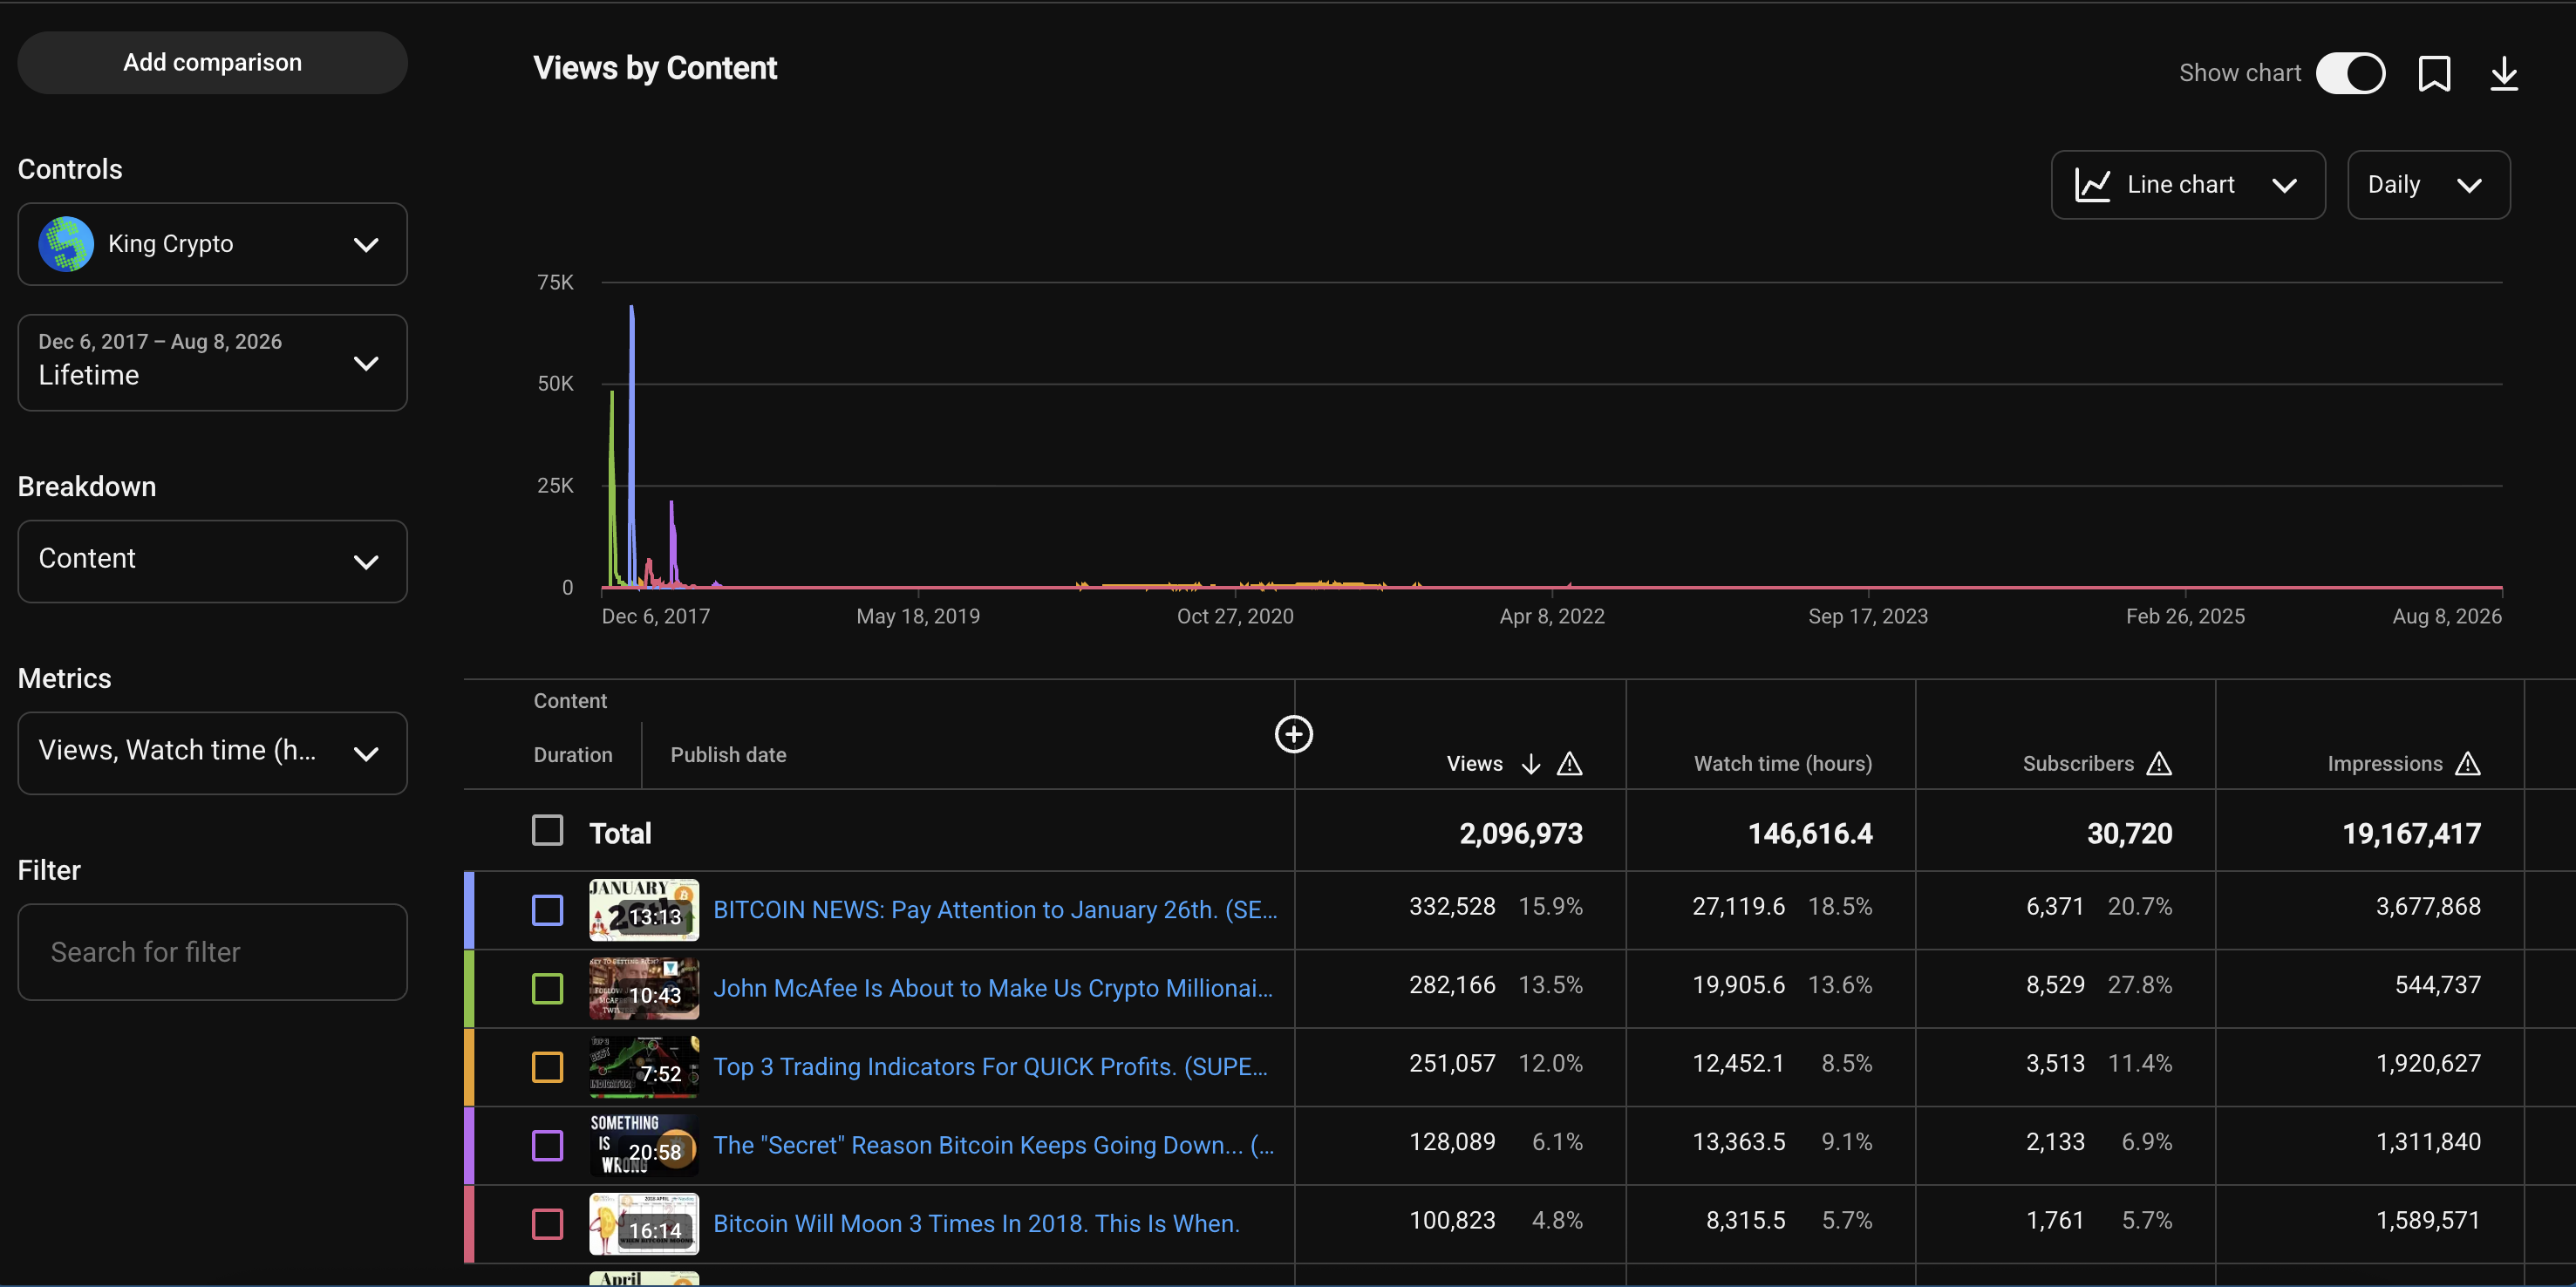
Task: Expand the Lifetime date range dropdown
Action: pyautogui.click(x=212, y=363)
